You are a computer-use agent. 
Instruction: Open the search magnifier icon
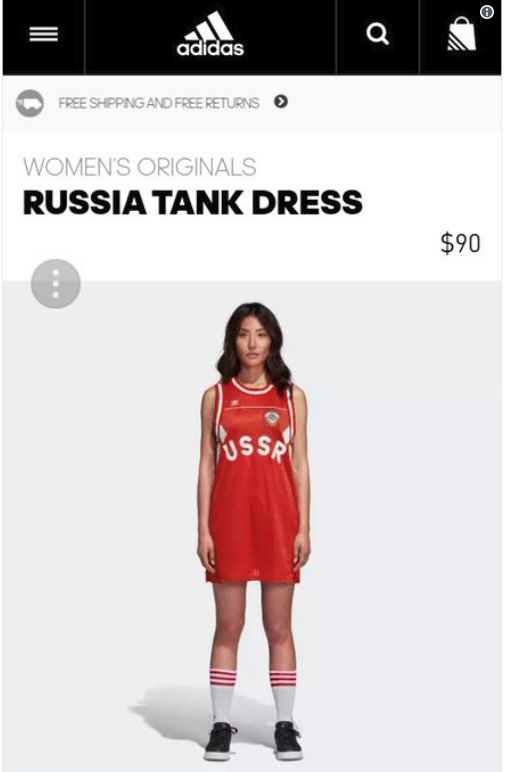tap(378, 34)
